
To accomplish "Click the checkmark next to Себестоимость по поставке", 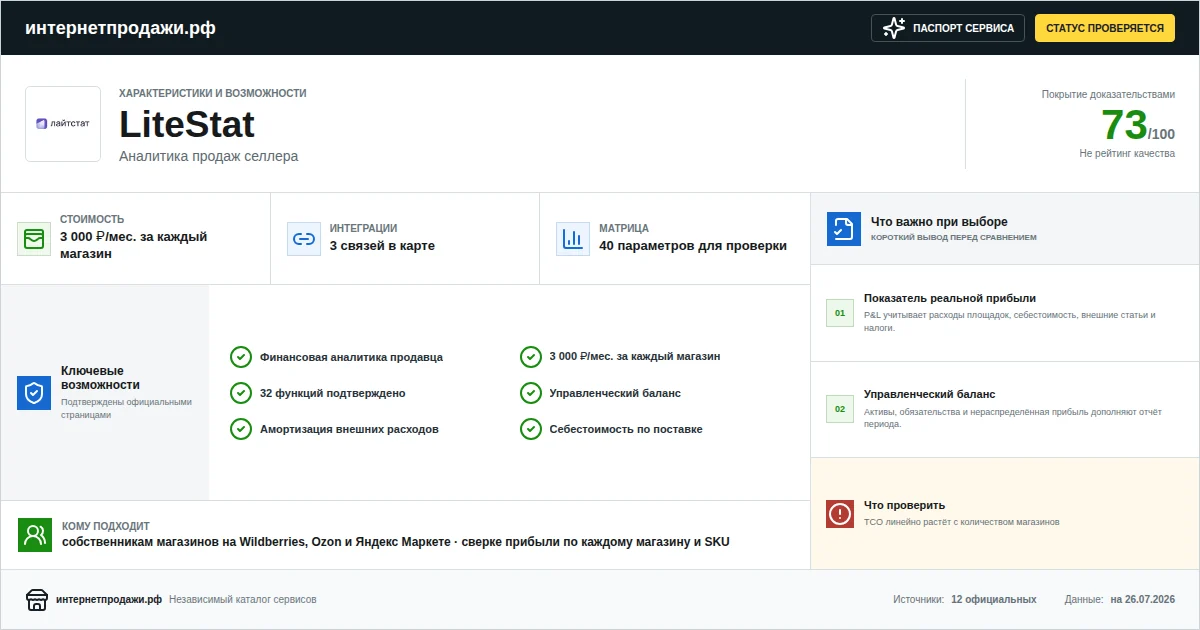I will (531, 429).
